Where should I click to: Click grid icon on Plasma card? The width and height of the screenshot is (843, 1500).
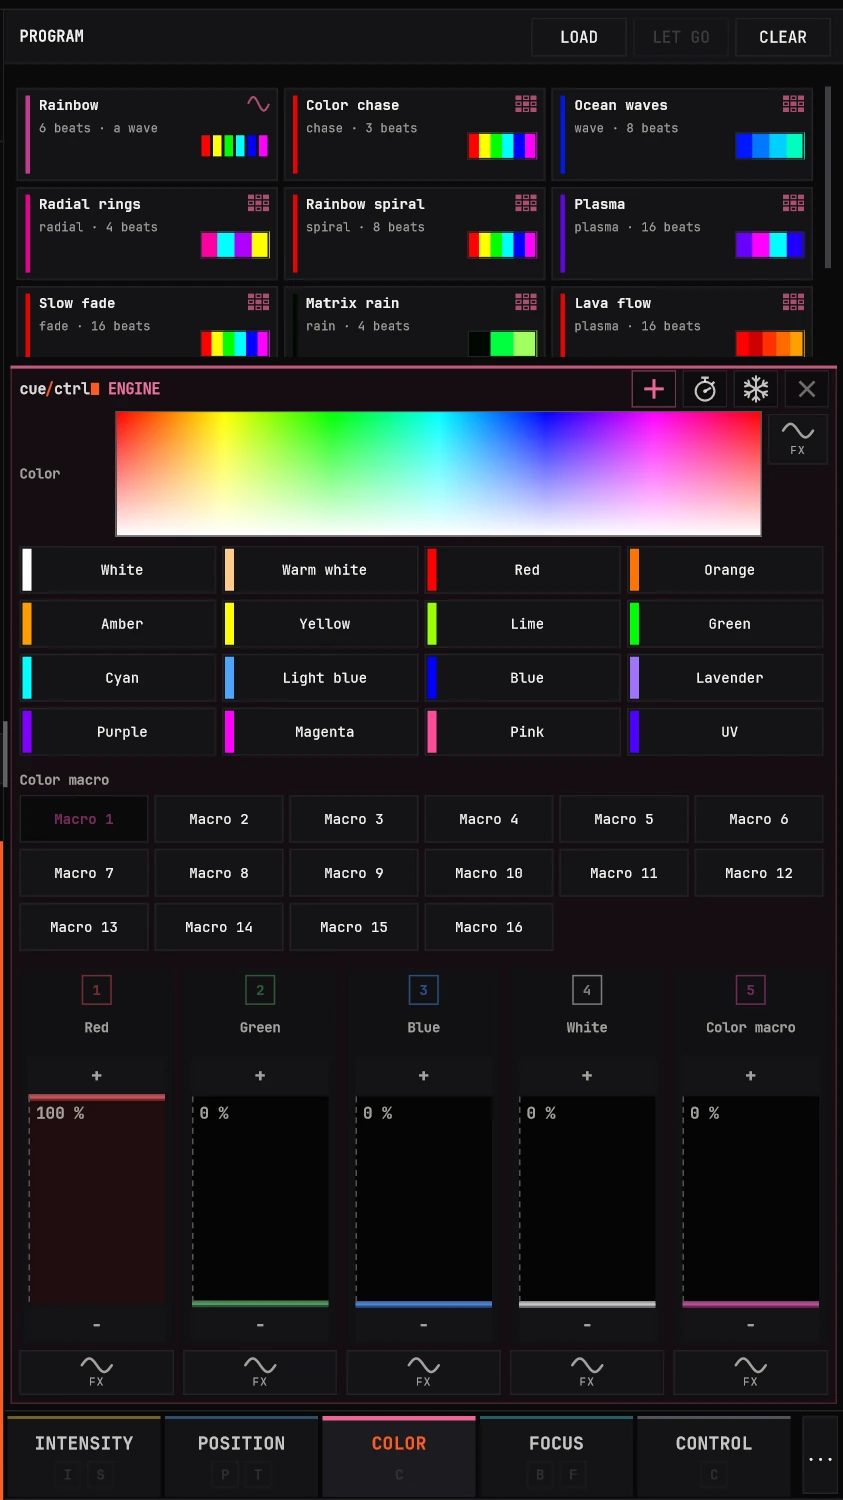click(794, 203)
